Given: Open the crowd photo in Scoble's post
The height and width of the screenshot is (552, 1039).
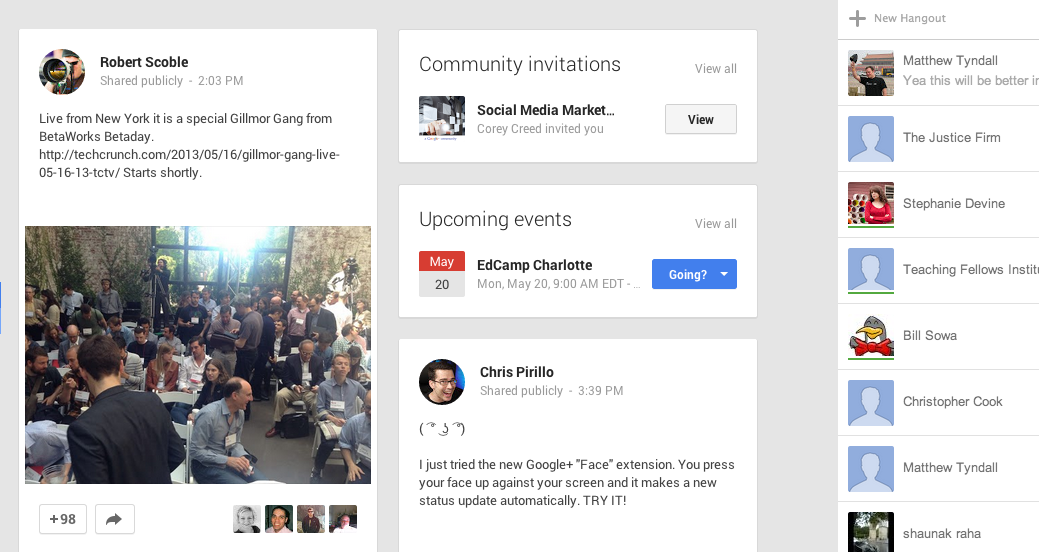Looking at the screenshot, I should [198, 354].
